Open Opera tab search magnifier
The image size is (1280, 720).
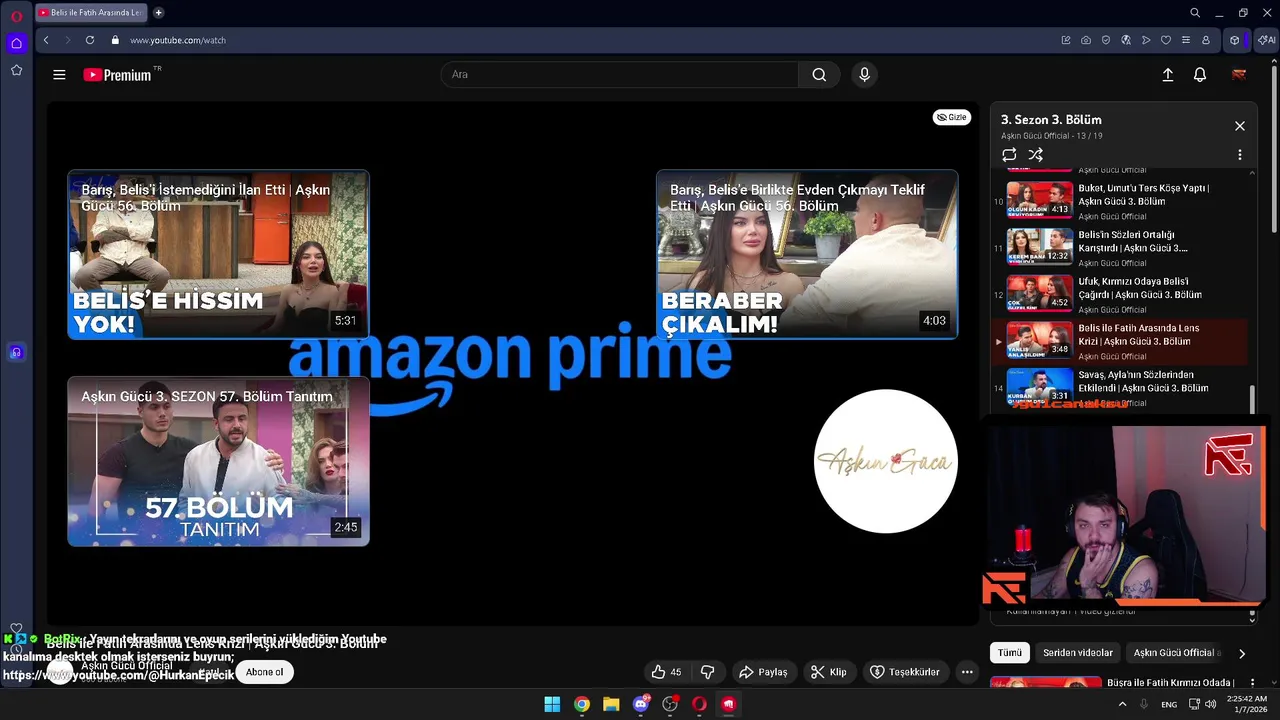coord(1195,13)
